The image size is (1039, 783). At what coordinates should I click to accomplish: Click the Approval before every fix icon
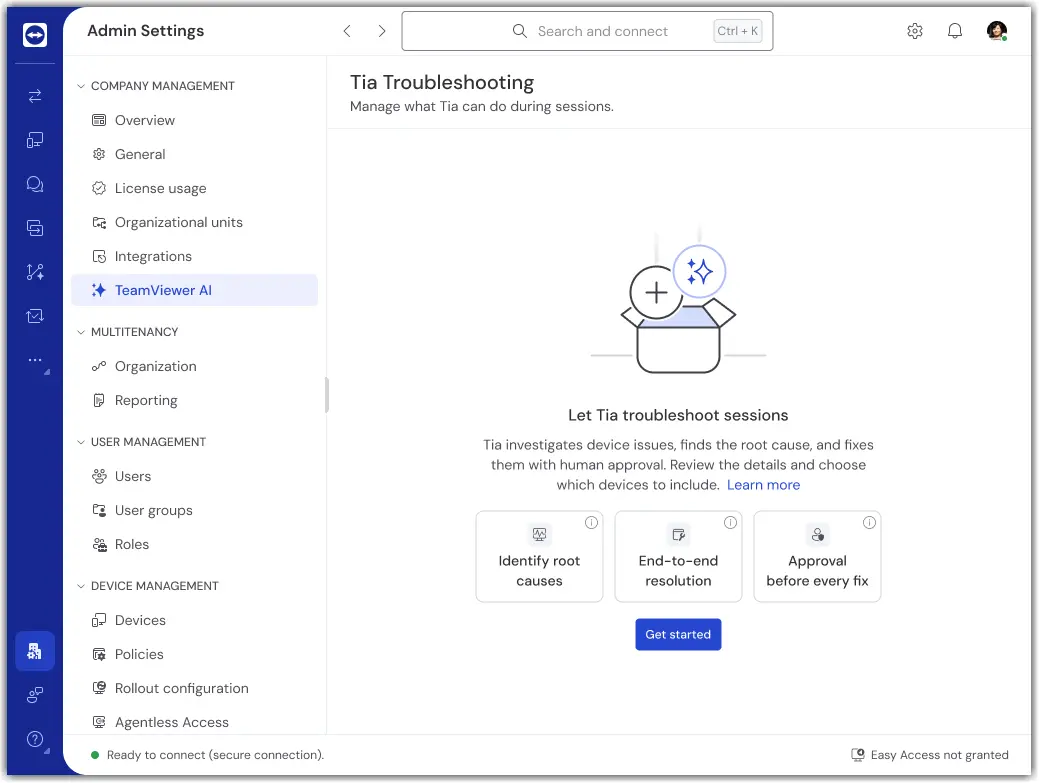click(818, 534)
